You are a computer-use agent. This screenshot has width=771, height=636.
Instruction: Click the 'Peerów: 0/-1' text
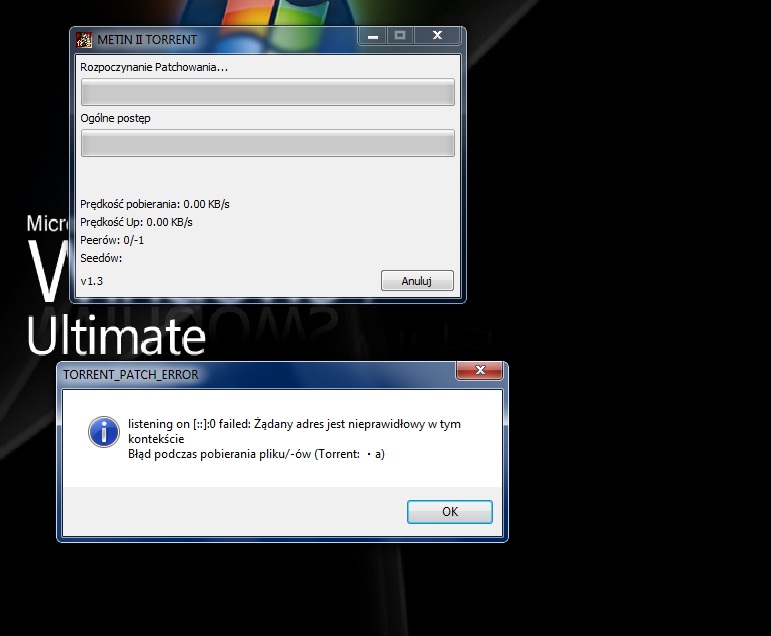point(112,240)
